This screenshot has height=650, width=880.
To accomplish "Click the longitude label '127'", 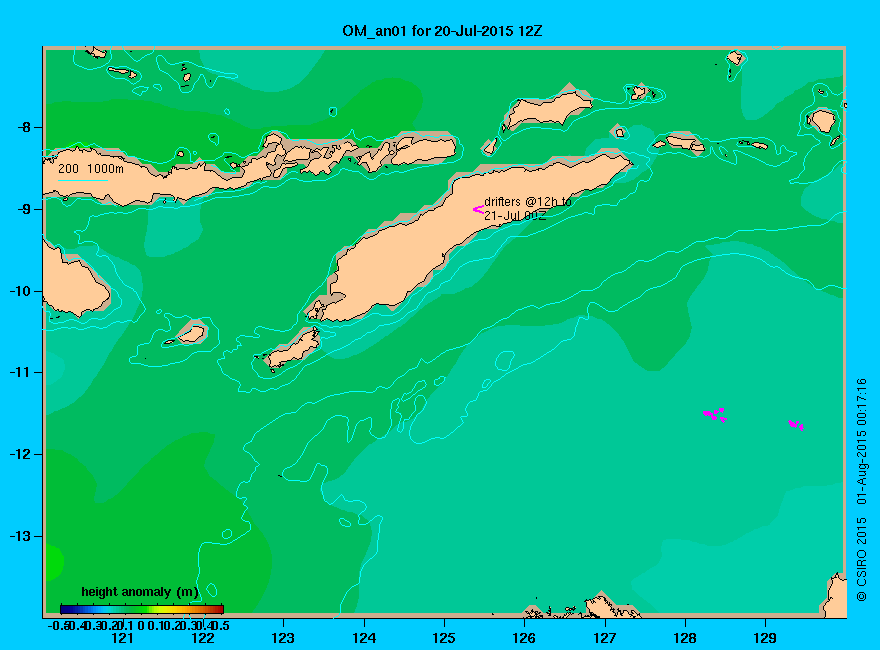I will [x=605, y=638].
